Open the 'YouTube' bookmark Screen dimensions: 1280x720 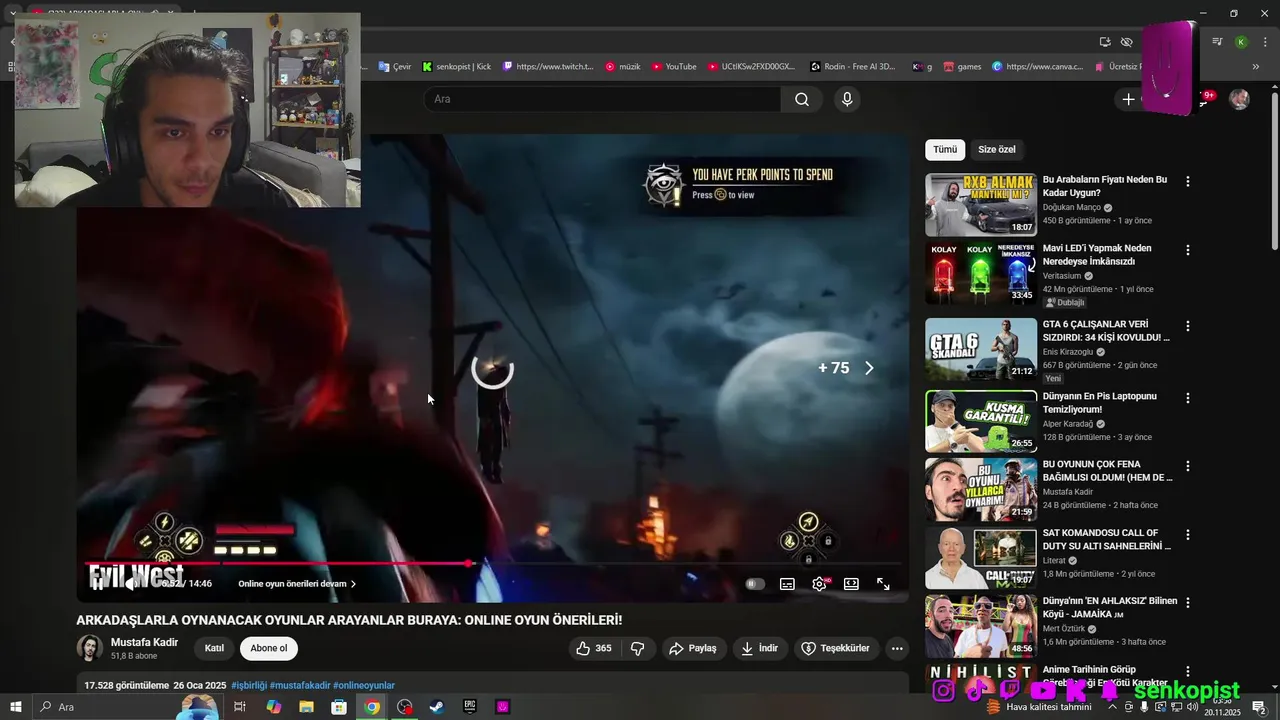pyautogui.click(x=674, y=67)
